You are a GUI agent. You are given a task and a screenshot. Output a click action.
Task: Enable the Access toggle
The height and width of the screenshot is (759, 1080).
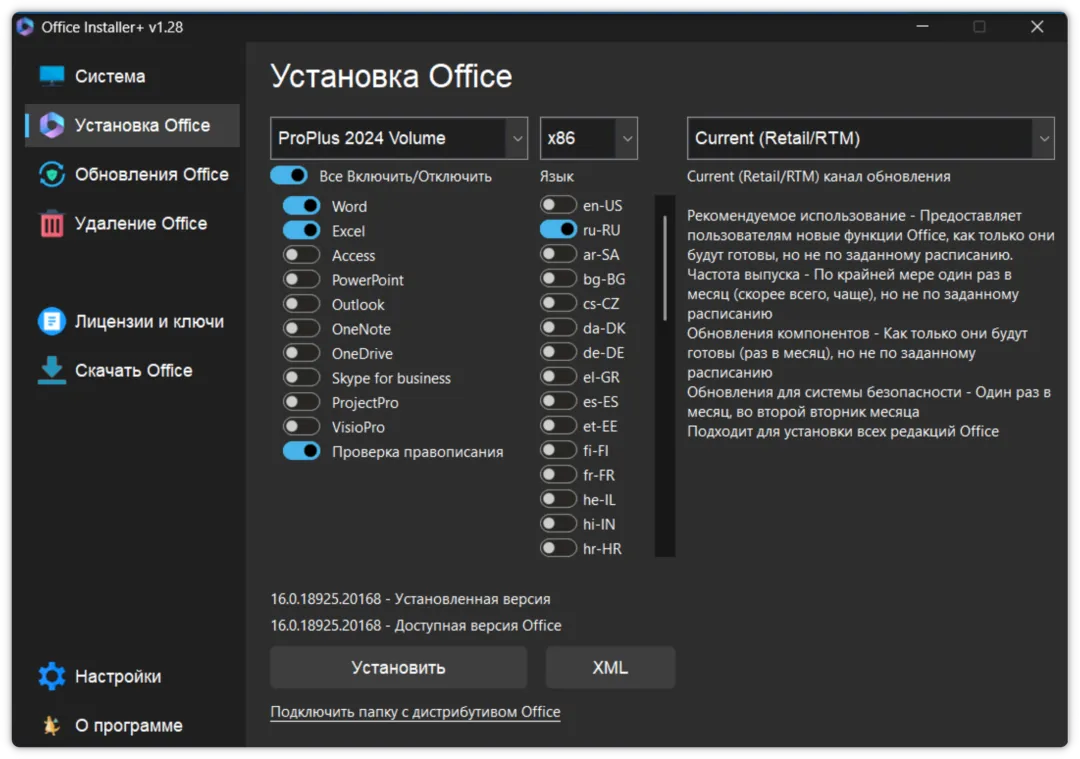(x=302, y=255)
